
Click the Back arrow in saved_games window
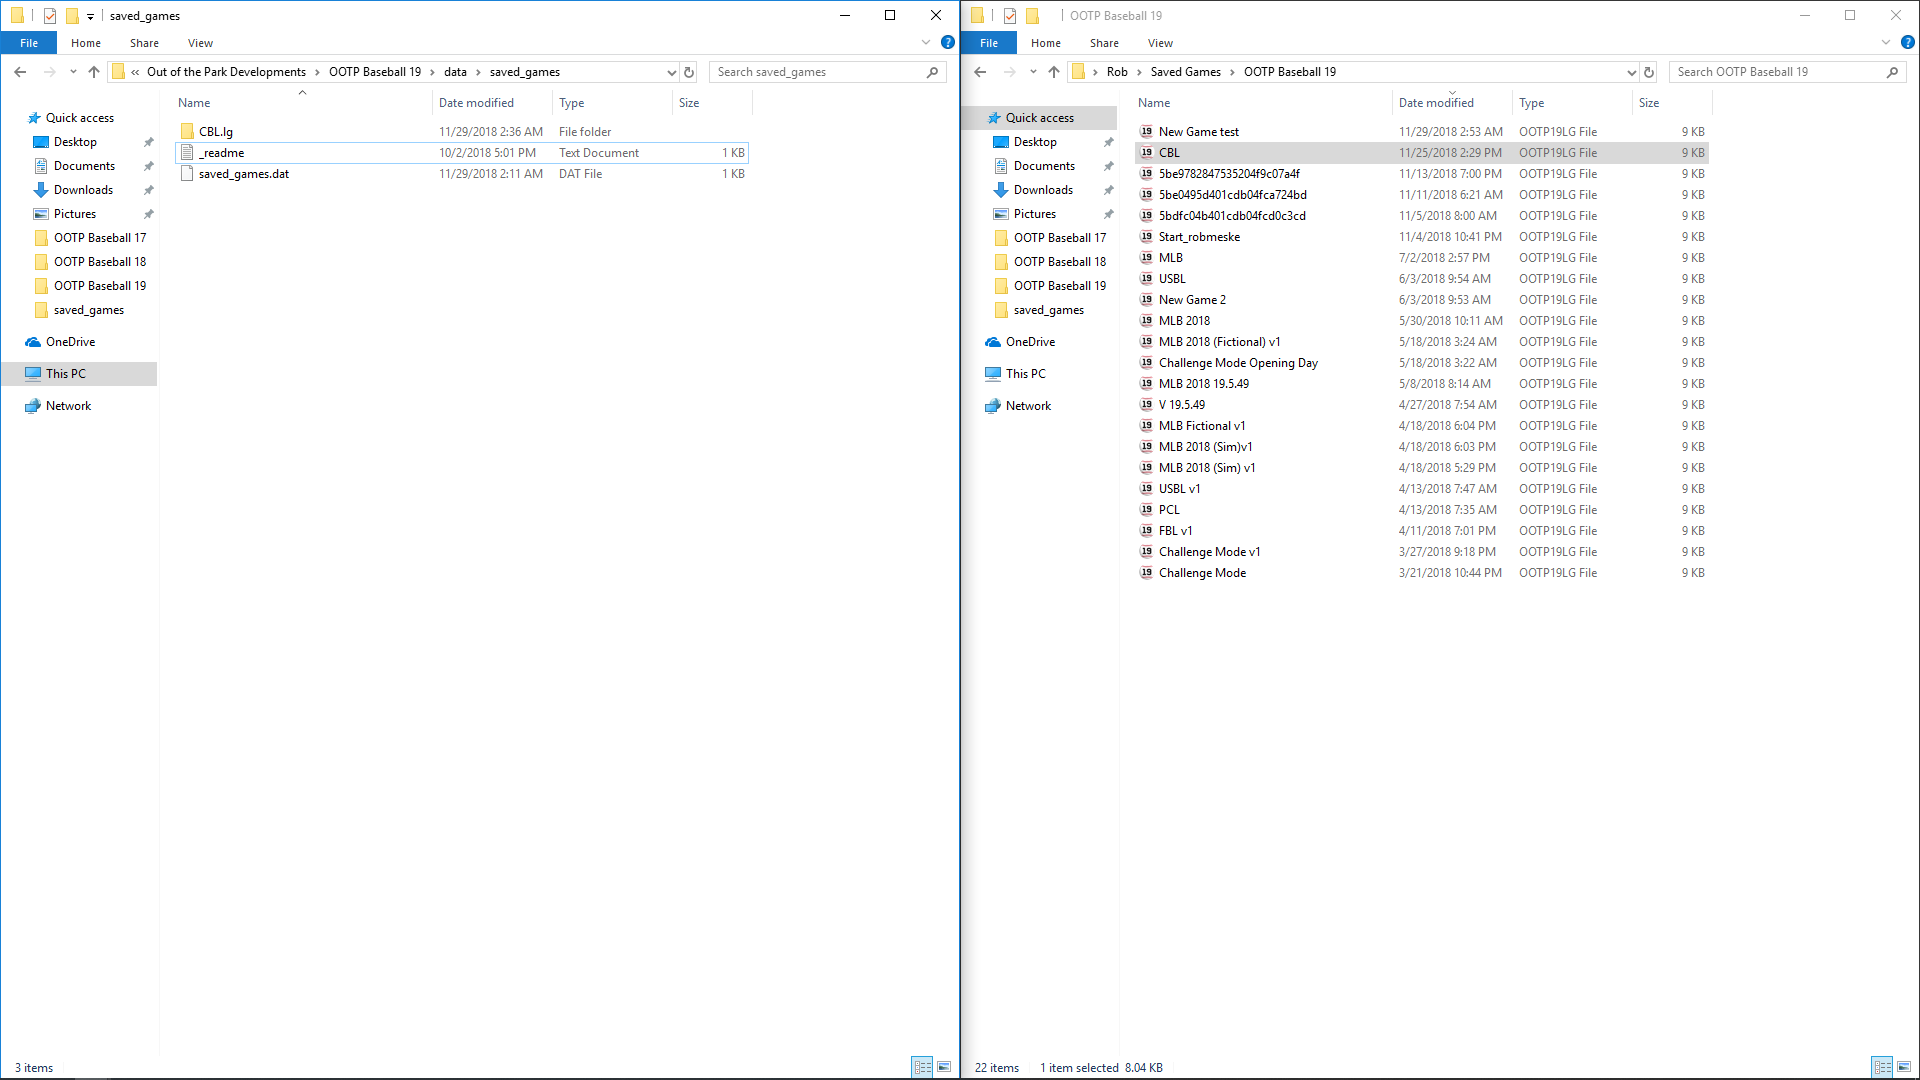click(20, 72)
